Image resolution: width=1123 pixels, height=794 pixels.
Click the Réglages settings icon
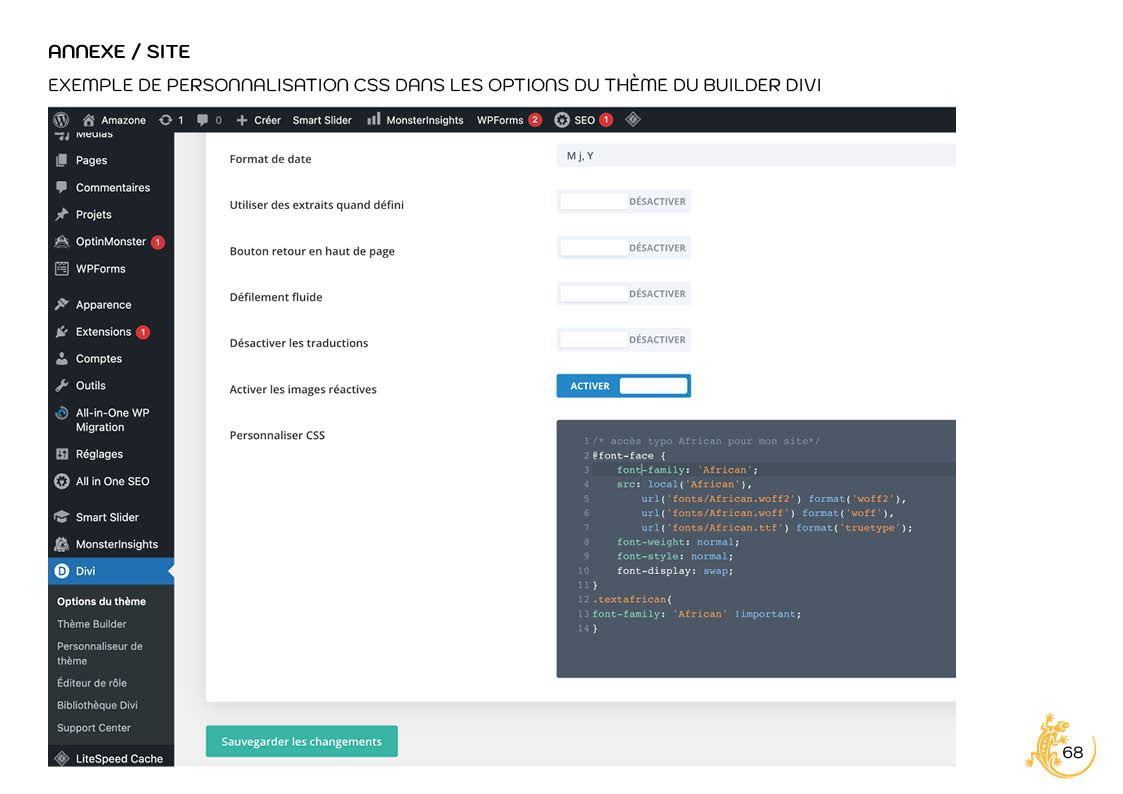click(x=62, y=454)
